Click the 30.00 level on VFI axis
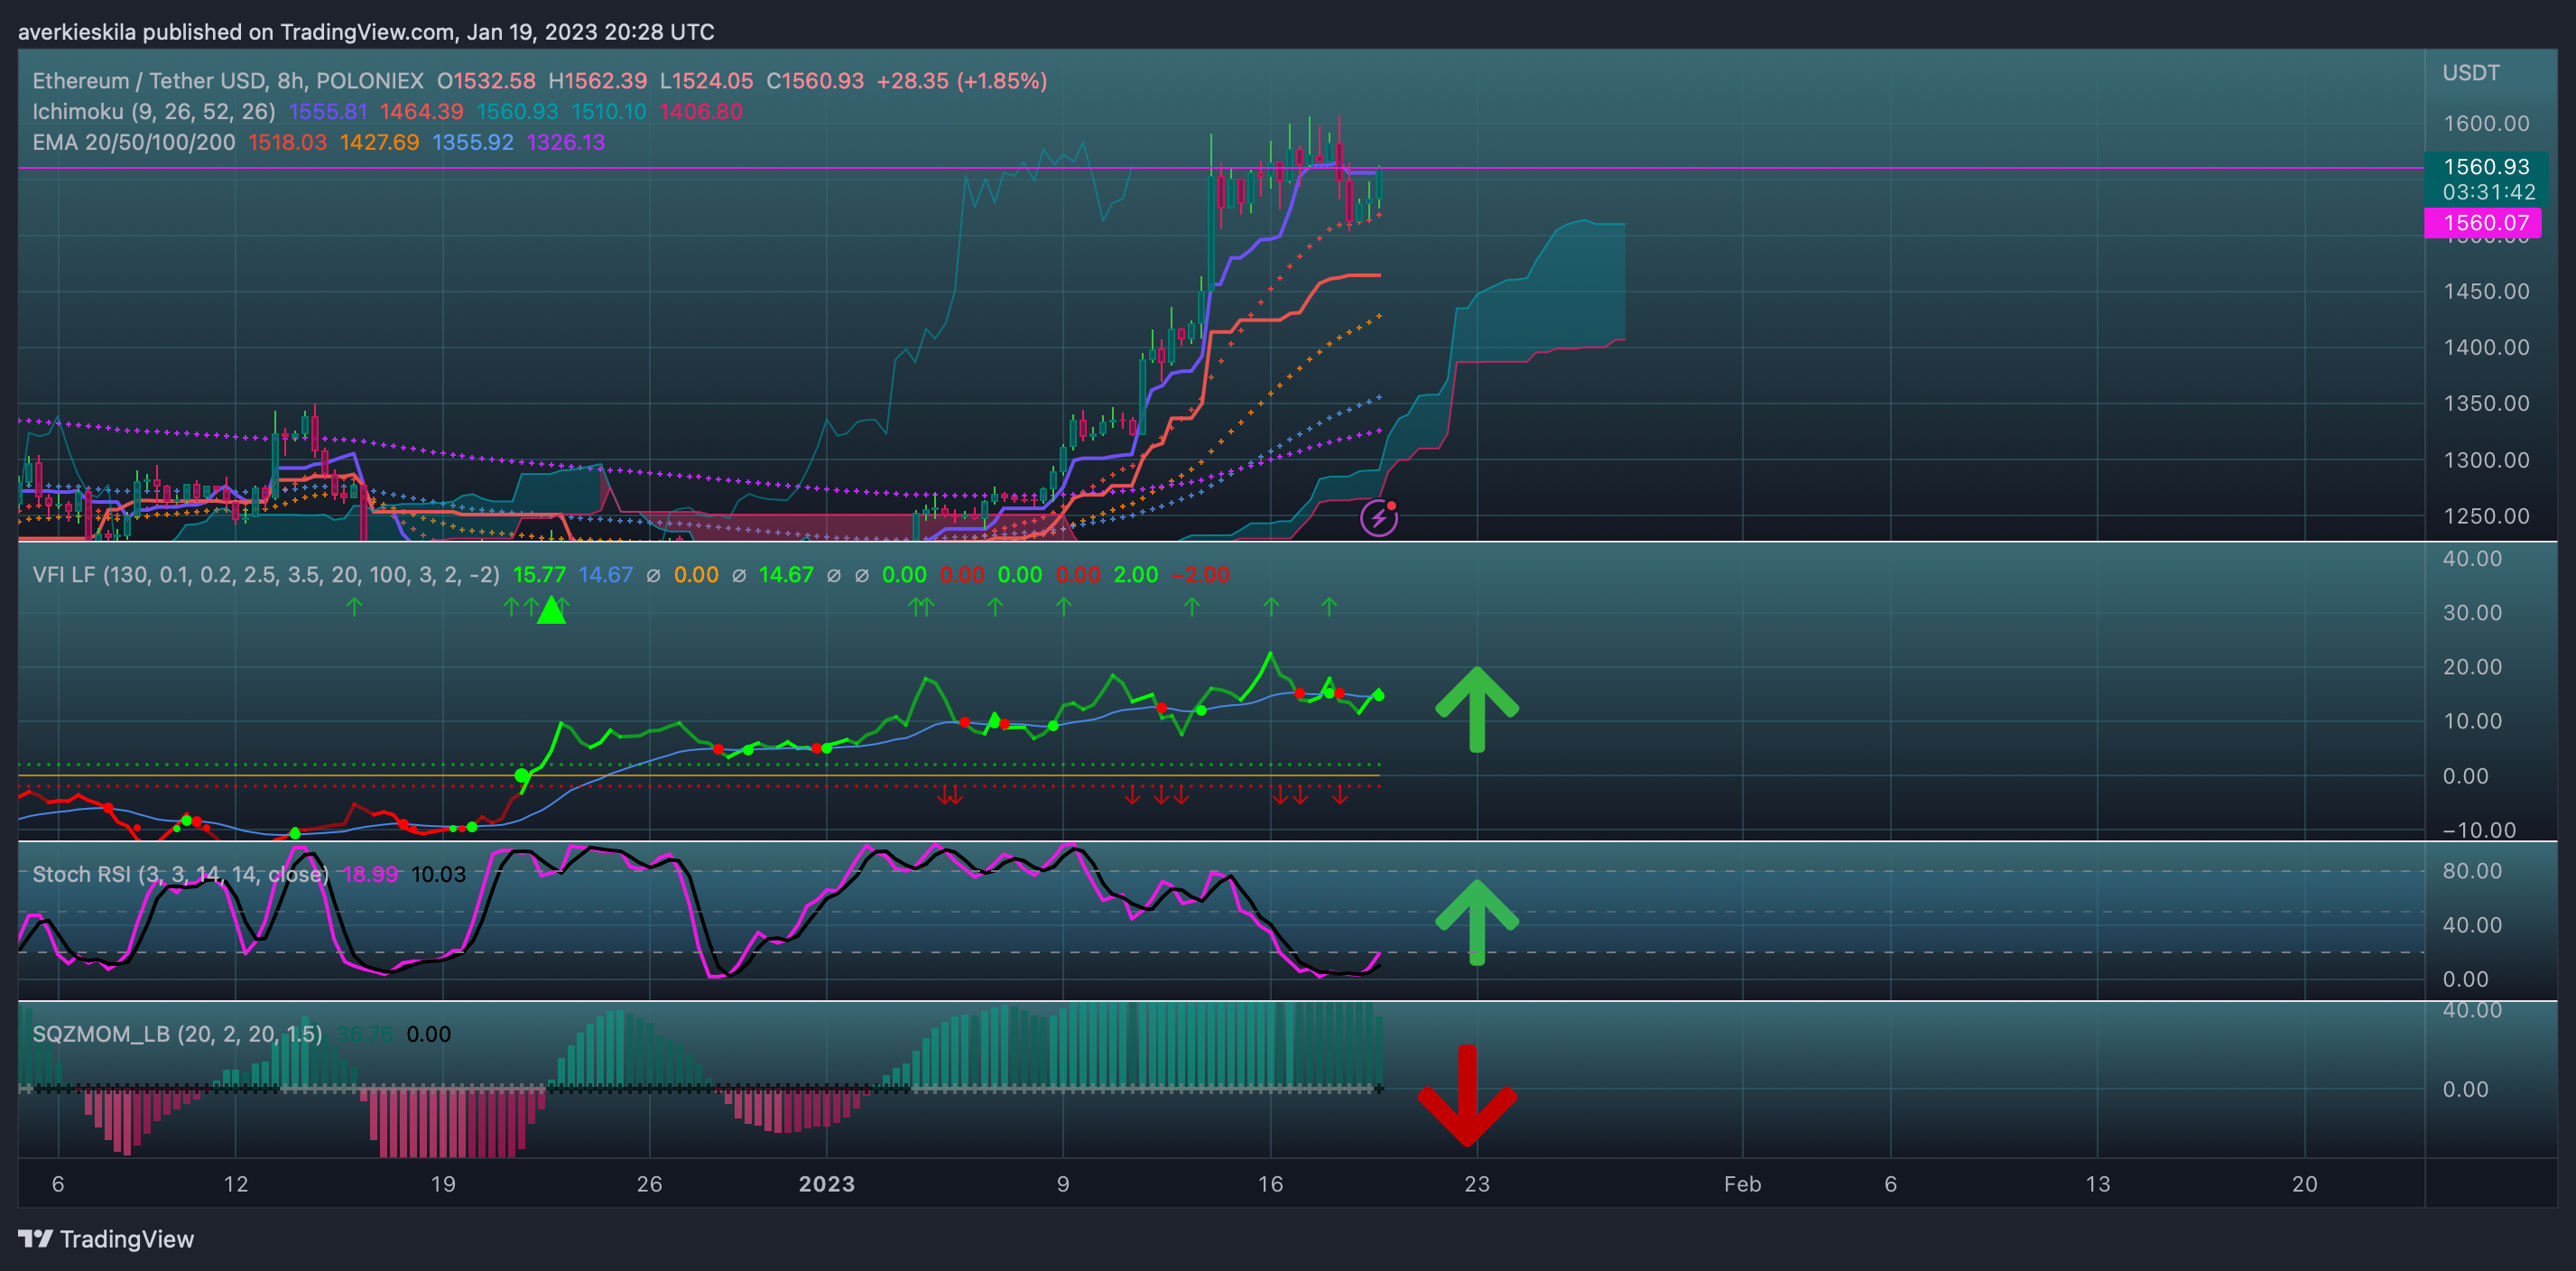The image size is (2576, 1271). pos(2472,612)
